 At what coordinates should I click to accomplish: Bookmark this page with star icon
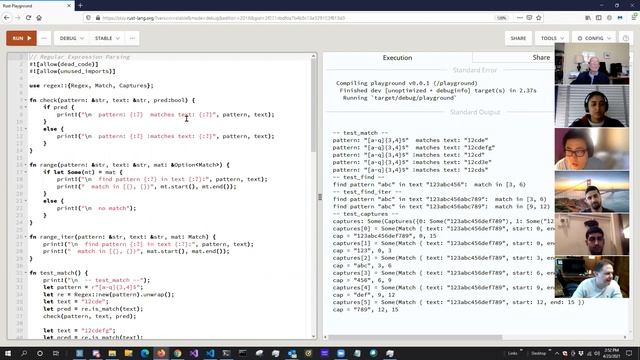pos(538,18)
